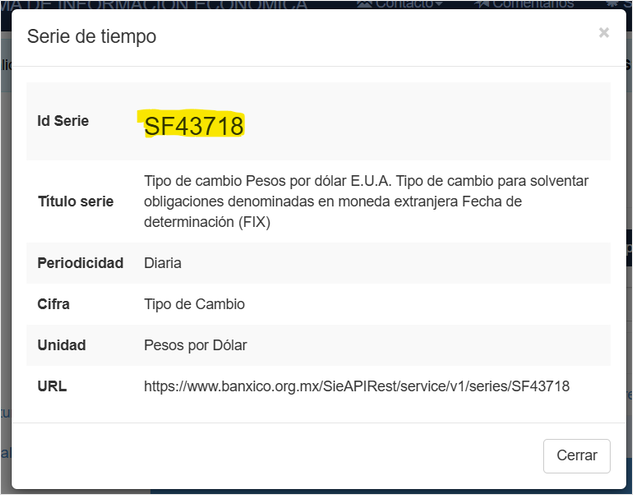Screen dimensions: 633x495
Task: Click empty footer area left of Cerrar
Action: point(280,455)
